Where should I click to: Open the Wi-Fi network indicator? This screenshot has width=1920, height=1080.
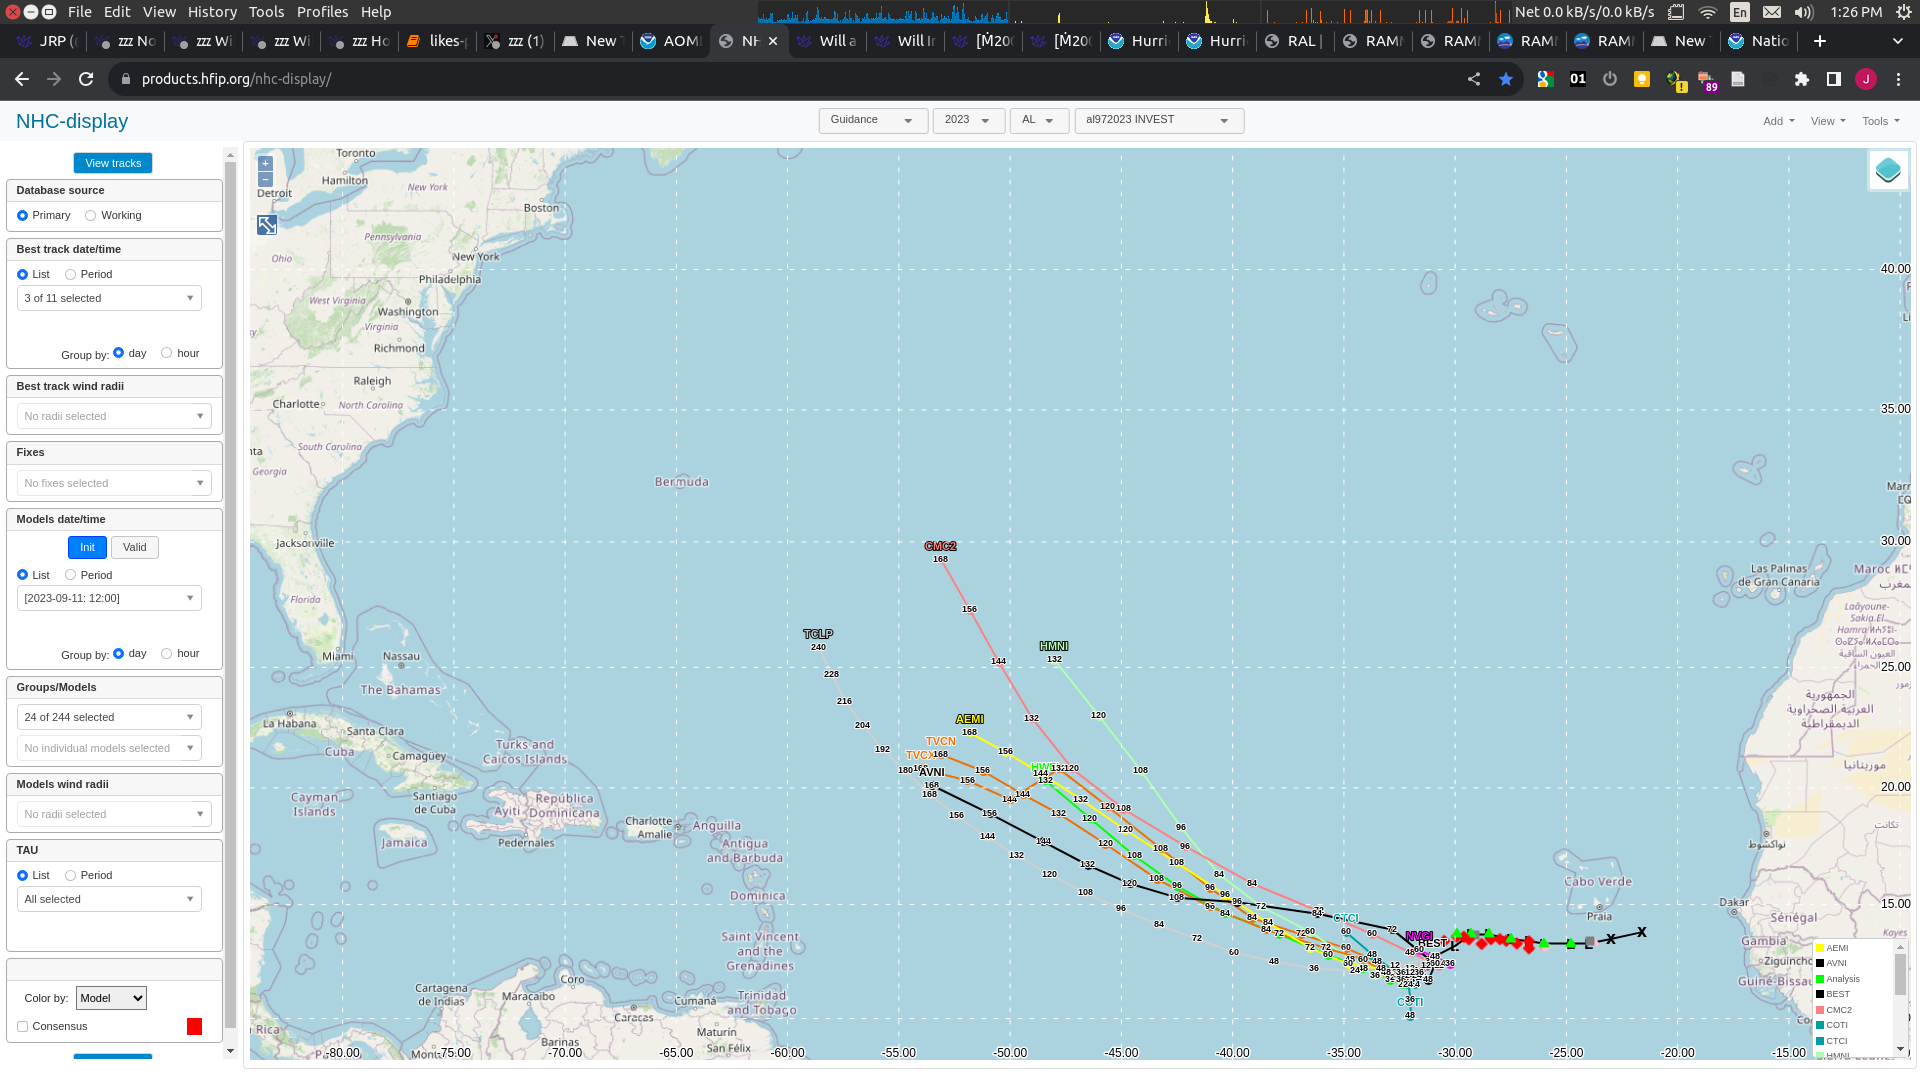tap(1708, 12)
